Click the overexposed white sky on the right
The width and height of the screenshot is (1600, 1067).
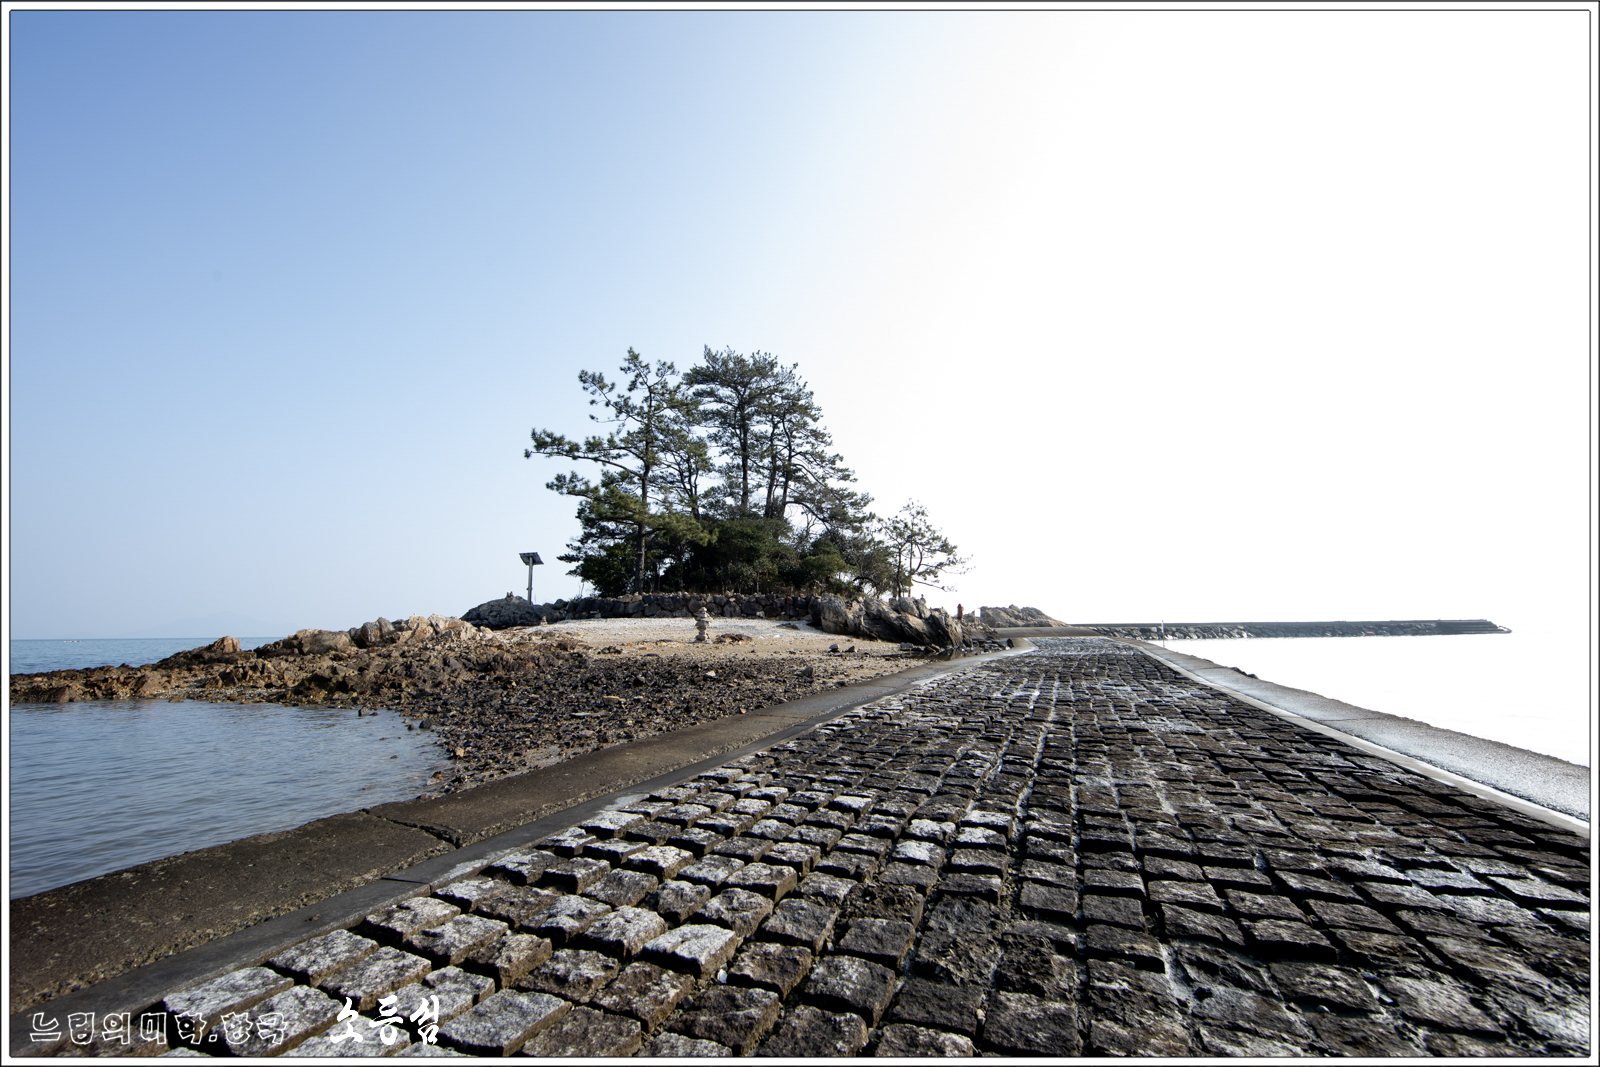pyautogui.click(x=1300, y=300)
